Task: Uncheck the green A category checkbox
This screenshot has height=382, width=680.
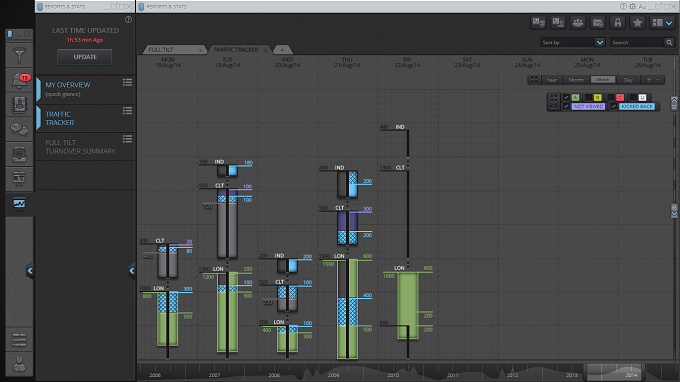Action: tap(566, 98)
